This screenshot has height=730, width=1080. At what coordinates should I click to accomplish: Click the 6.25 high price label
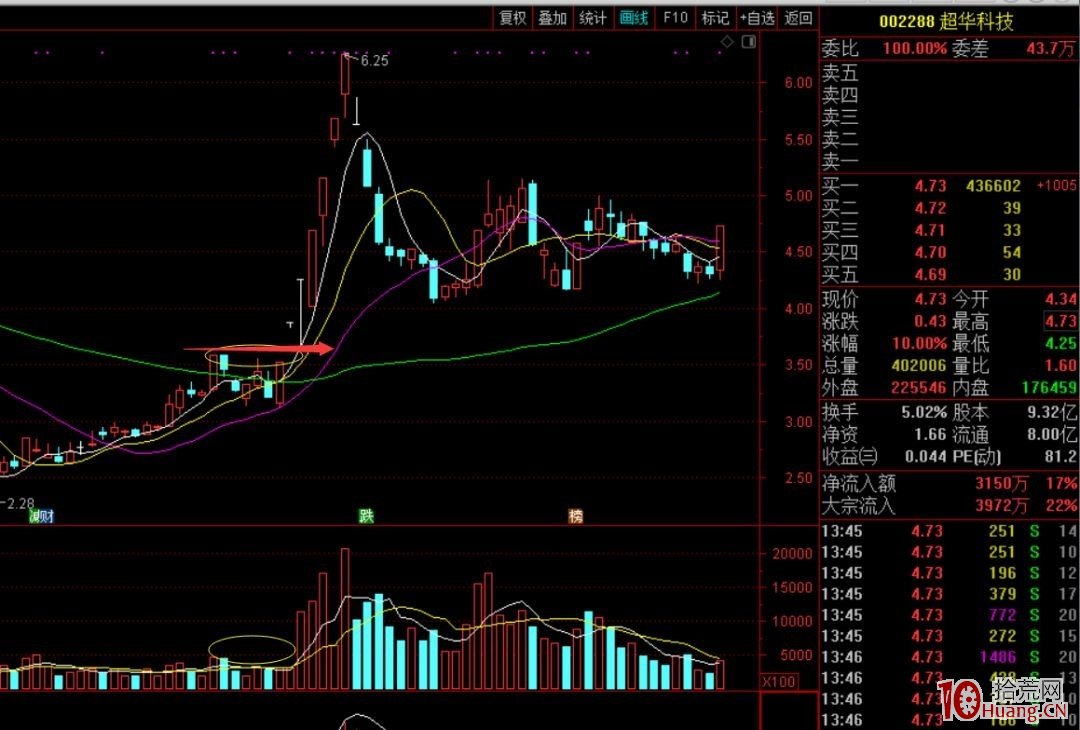(x=375, y=61)
